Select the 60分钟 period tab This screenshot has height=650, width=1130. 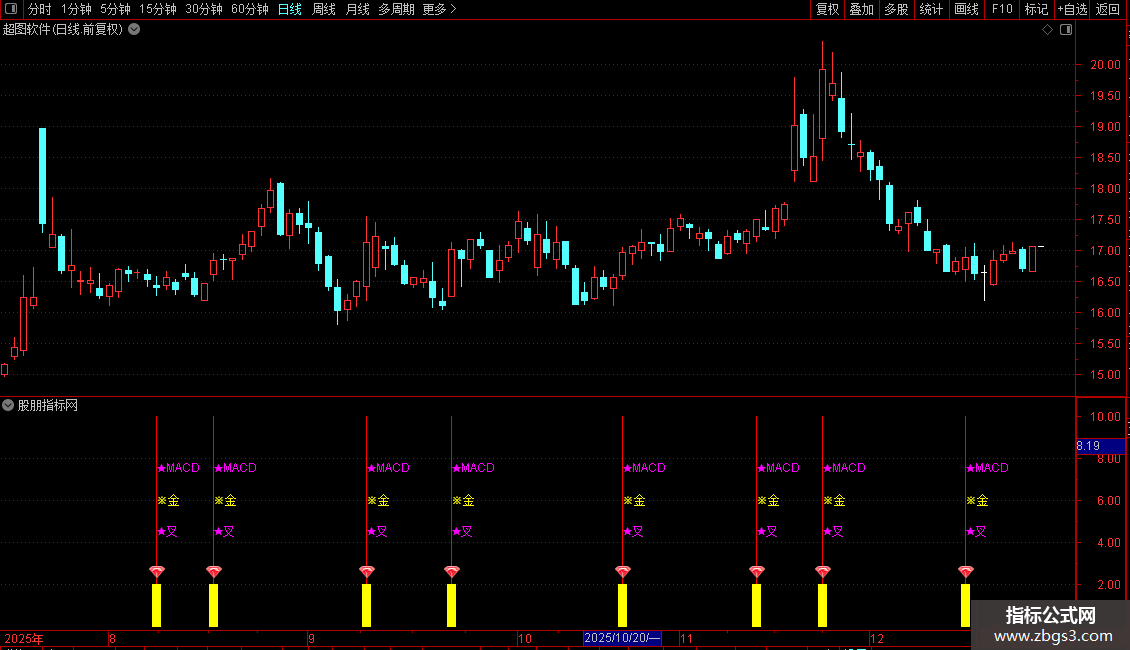[249, 9]
